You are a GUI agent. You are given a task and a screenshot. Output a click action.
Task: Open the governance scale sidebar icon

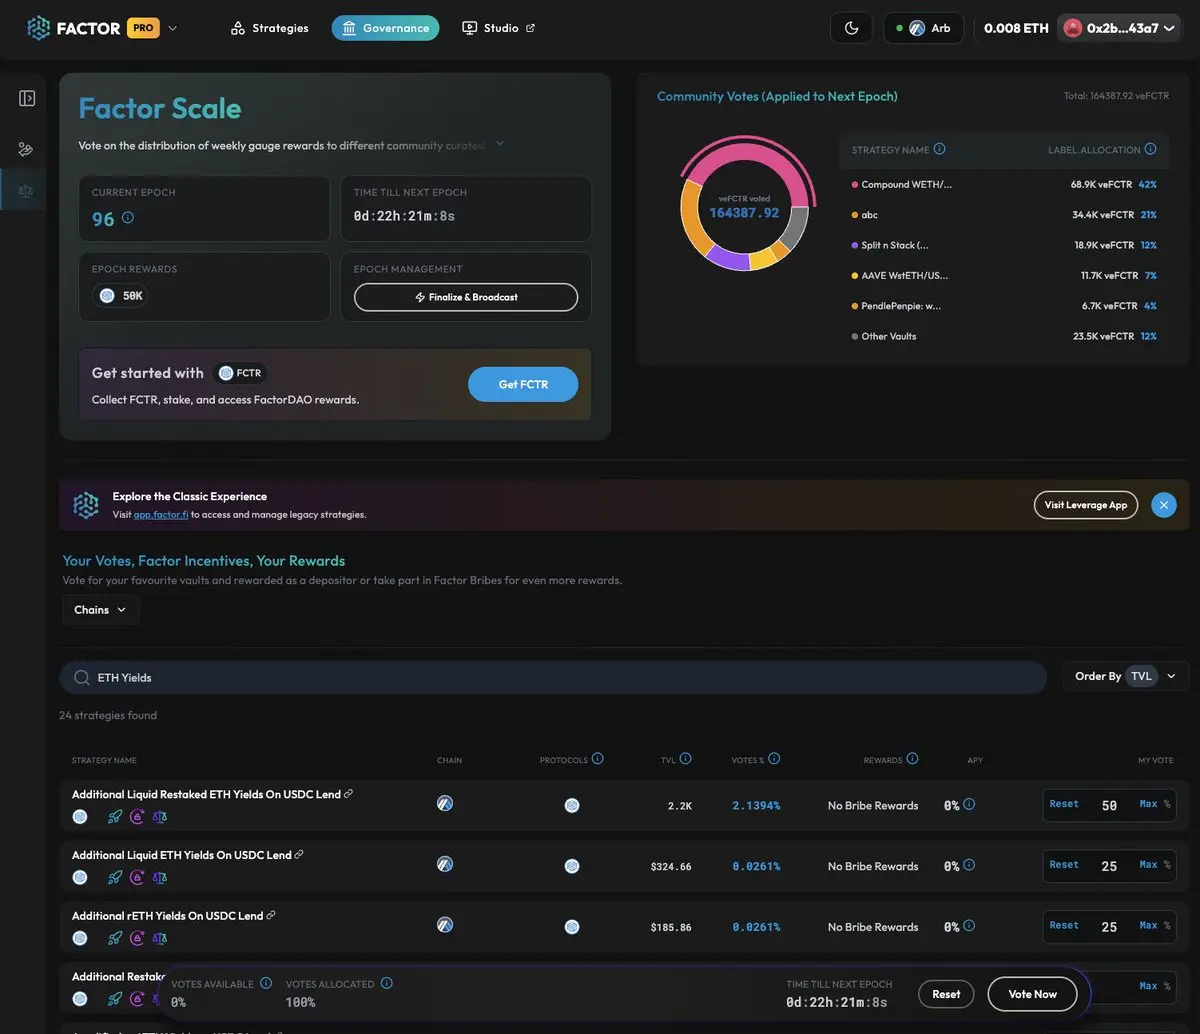pyautogui.click(x=26, y=191)
